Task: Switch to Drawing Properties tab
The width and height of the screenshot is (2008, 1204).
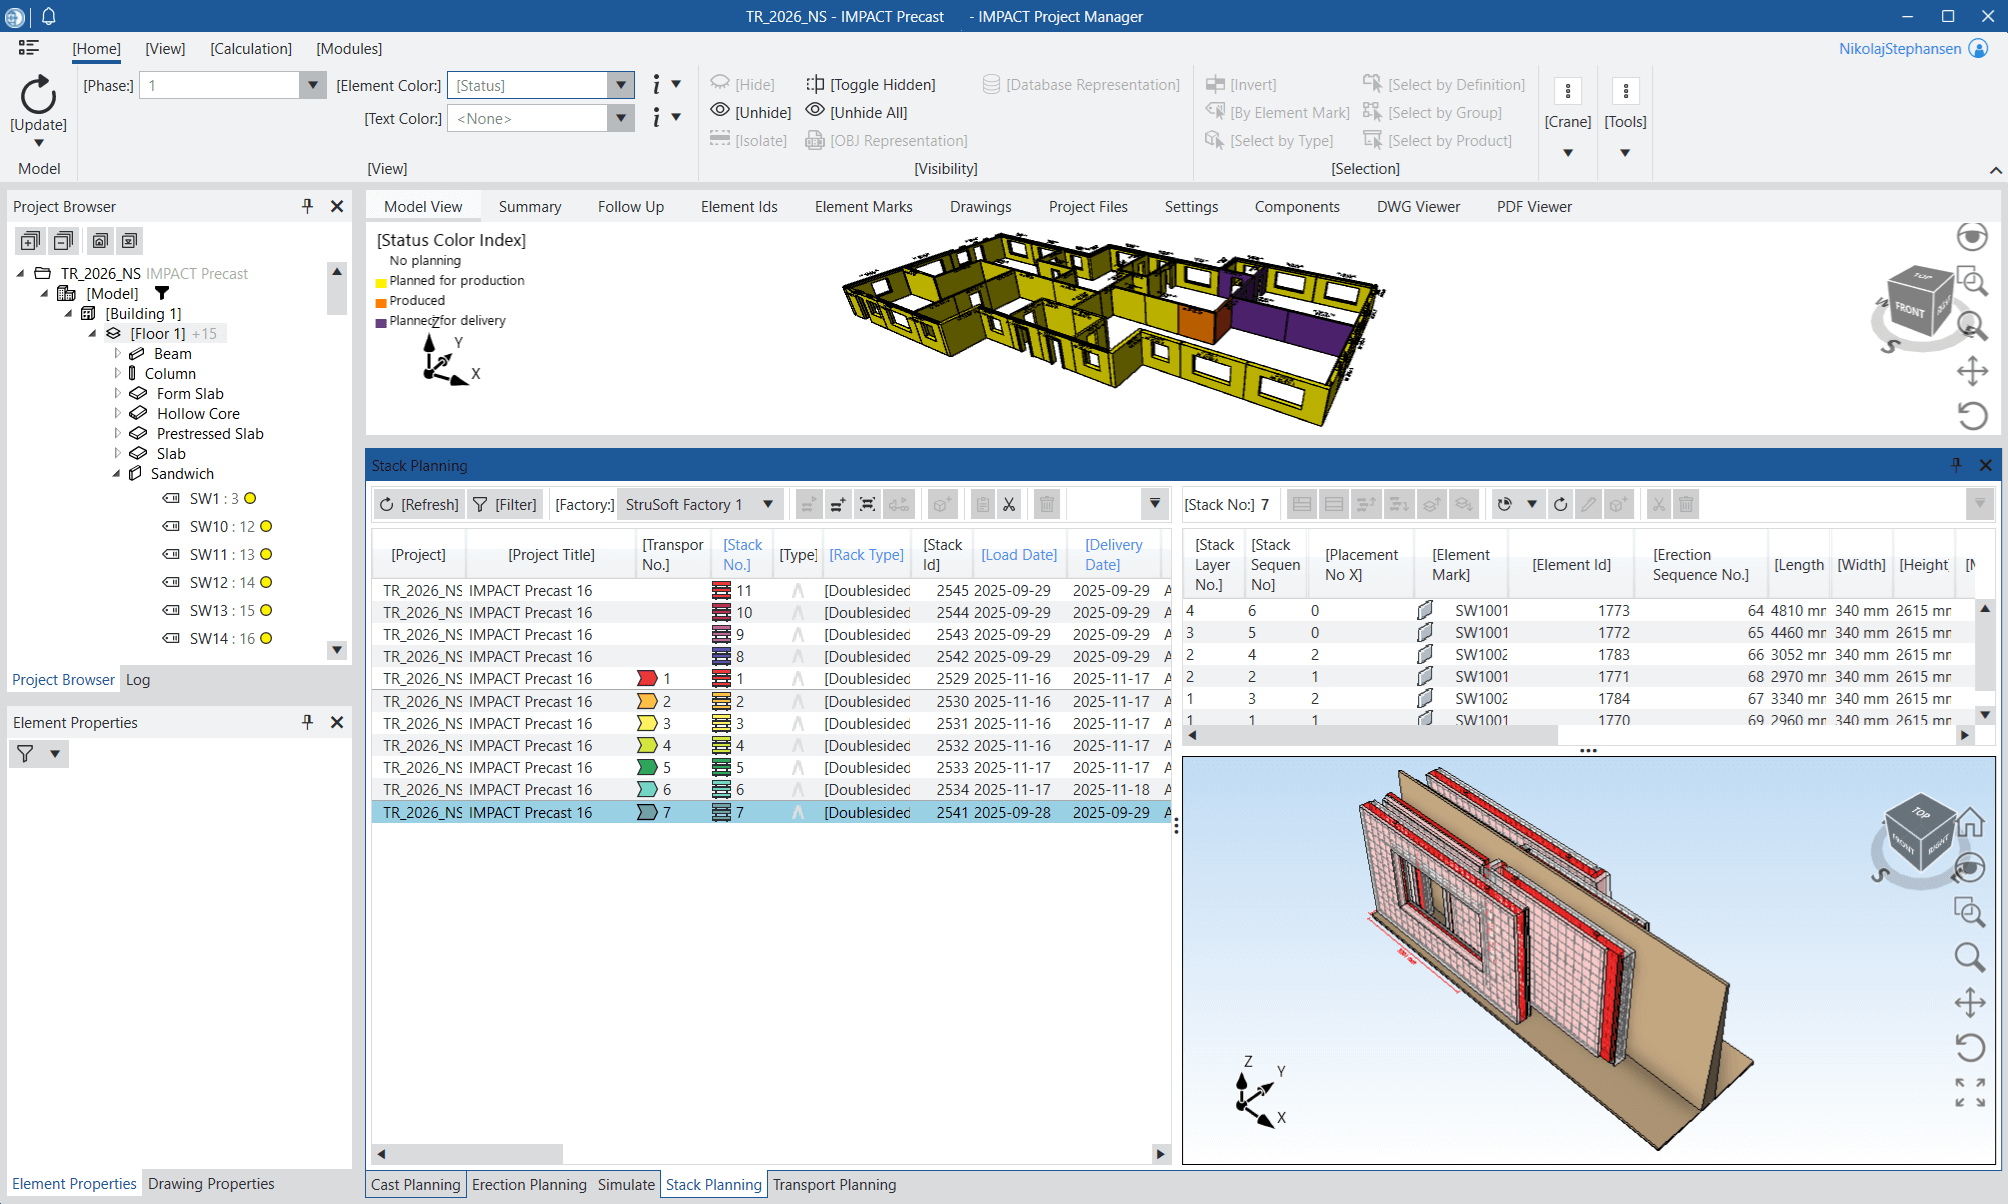Action: (211, 1183)
